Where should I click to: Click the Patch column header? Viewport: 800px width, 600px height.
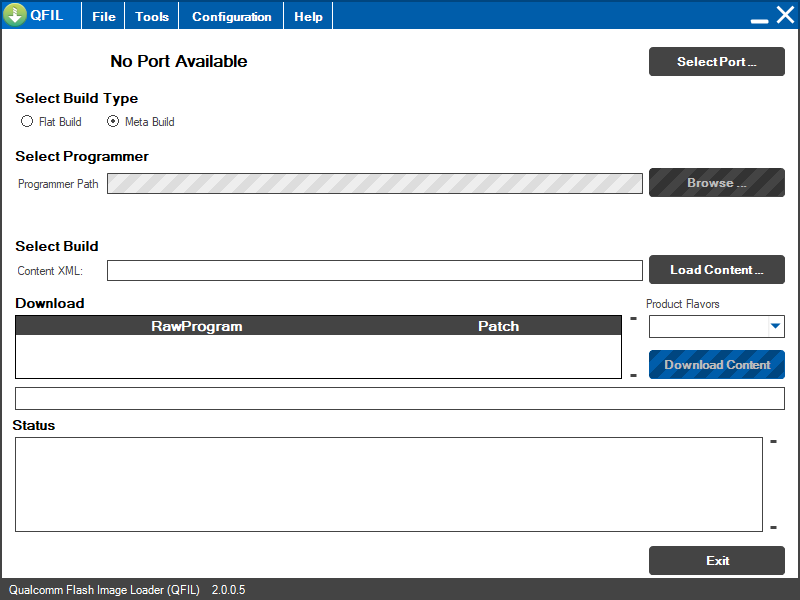click(498, 326)
